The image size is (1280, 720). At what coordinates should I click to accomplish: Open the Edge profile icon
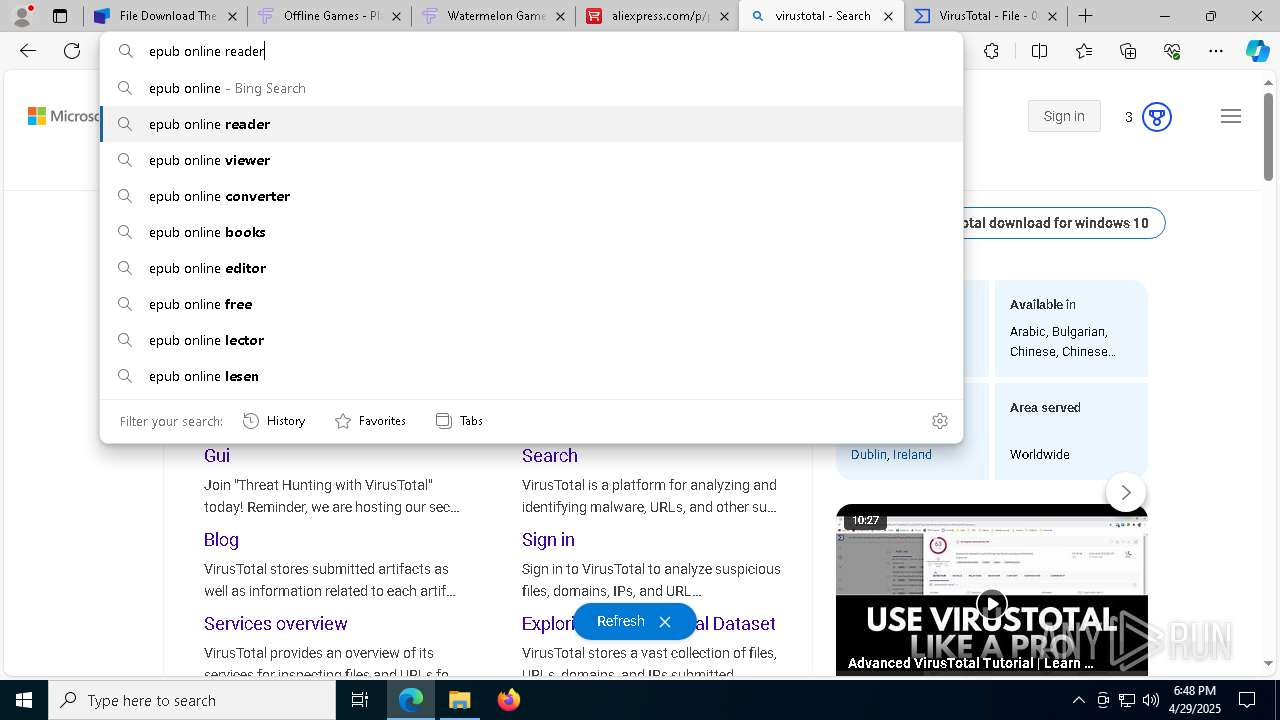[22, 16]
